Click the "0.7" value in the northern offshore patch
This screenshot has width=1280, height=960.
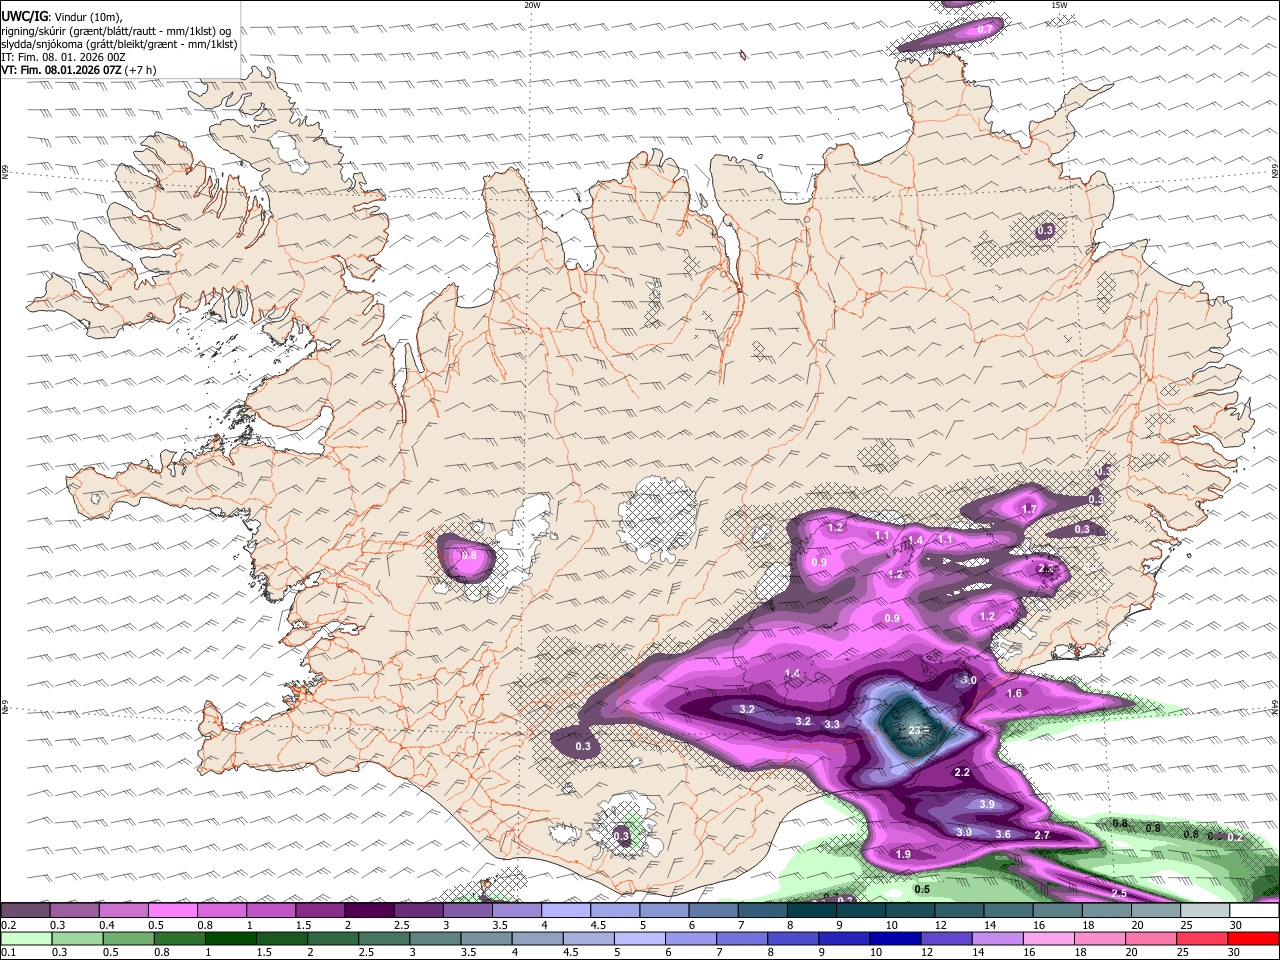click(x=985, y=30)
